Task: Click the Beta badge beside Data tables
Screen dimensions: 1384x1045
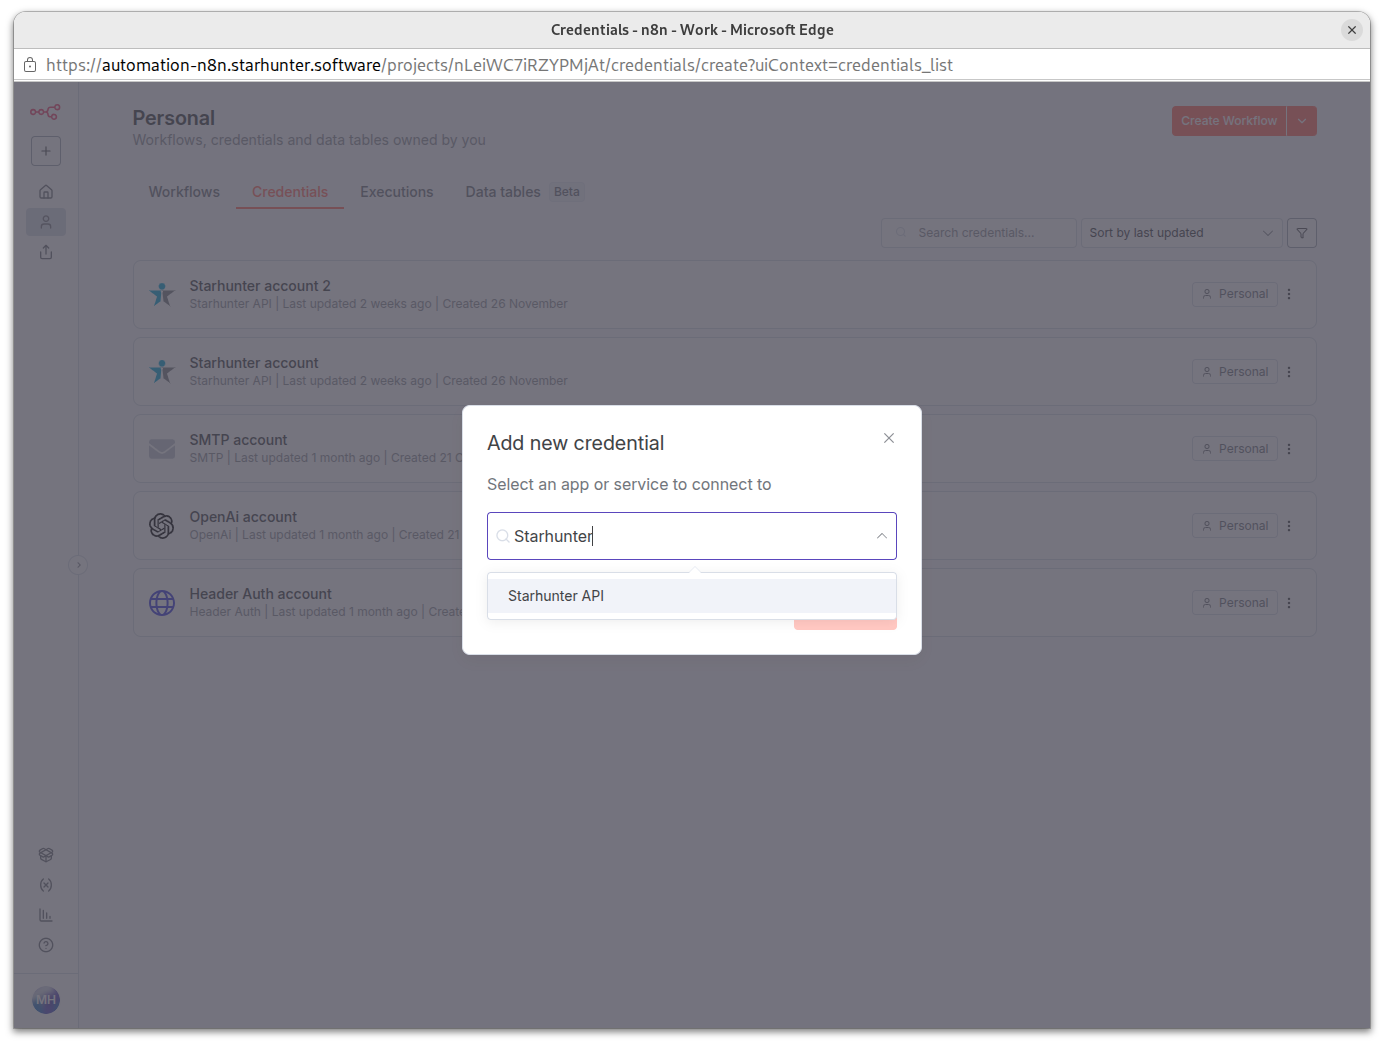Action: 567,192
